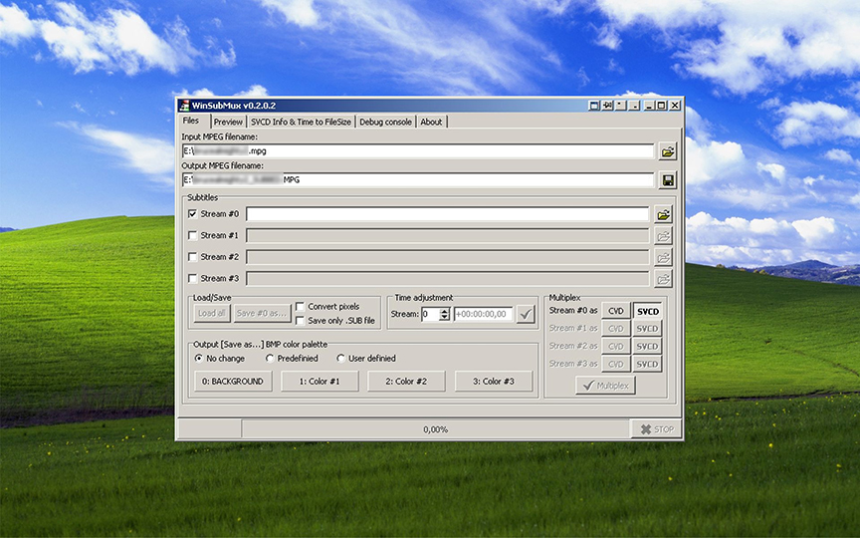The height and width of the screenshot is (538, 860).
Task: Minimize the WinSubMux window
Action: tap(649, 105)
